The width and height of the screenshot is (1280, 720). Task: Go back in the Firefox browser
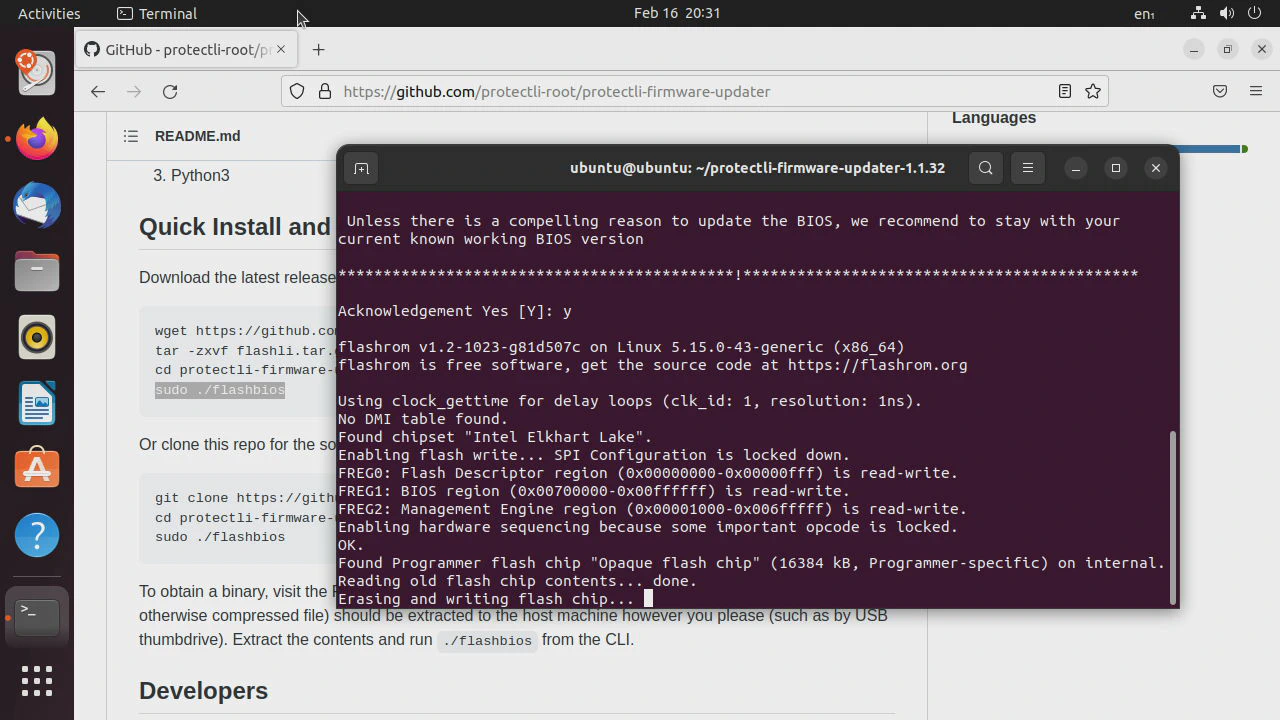coord(97,91)
